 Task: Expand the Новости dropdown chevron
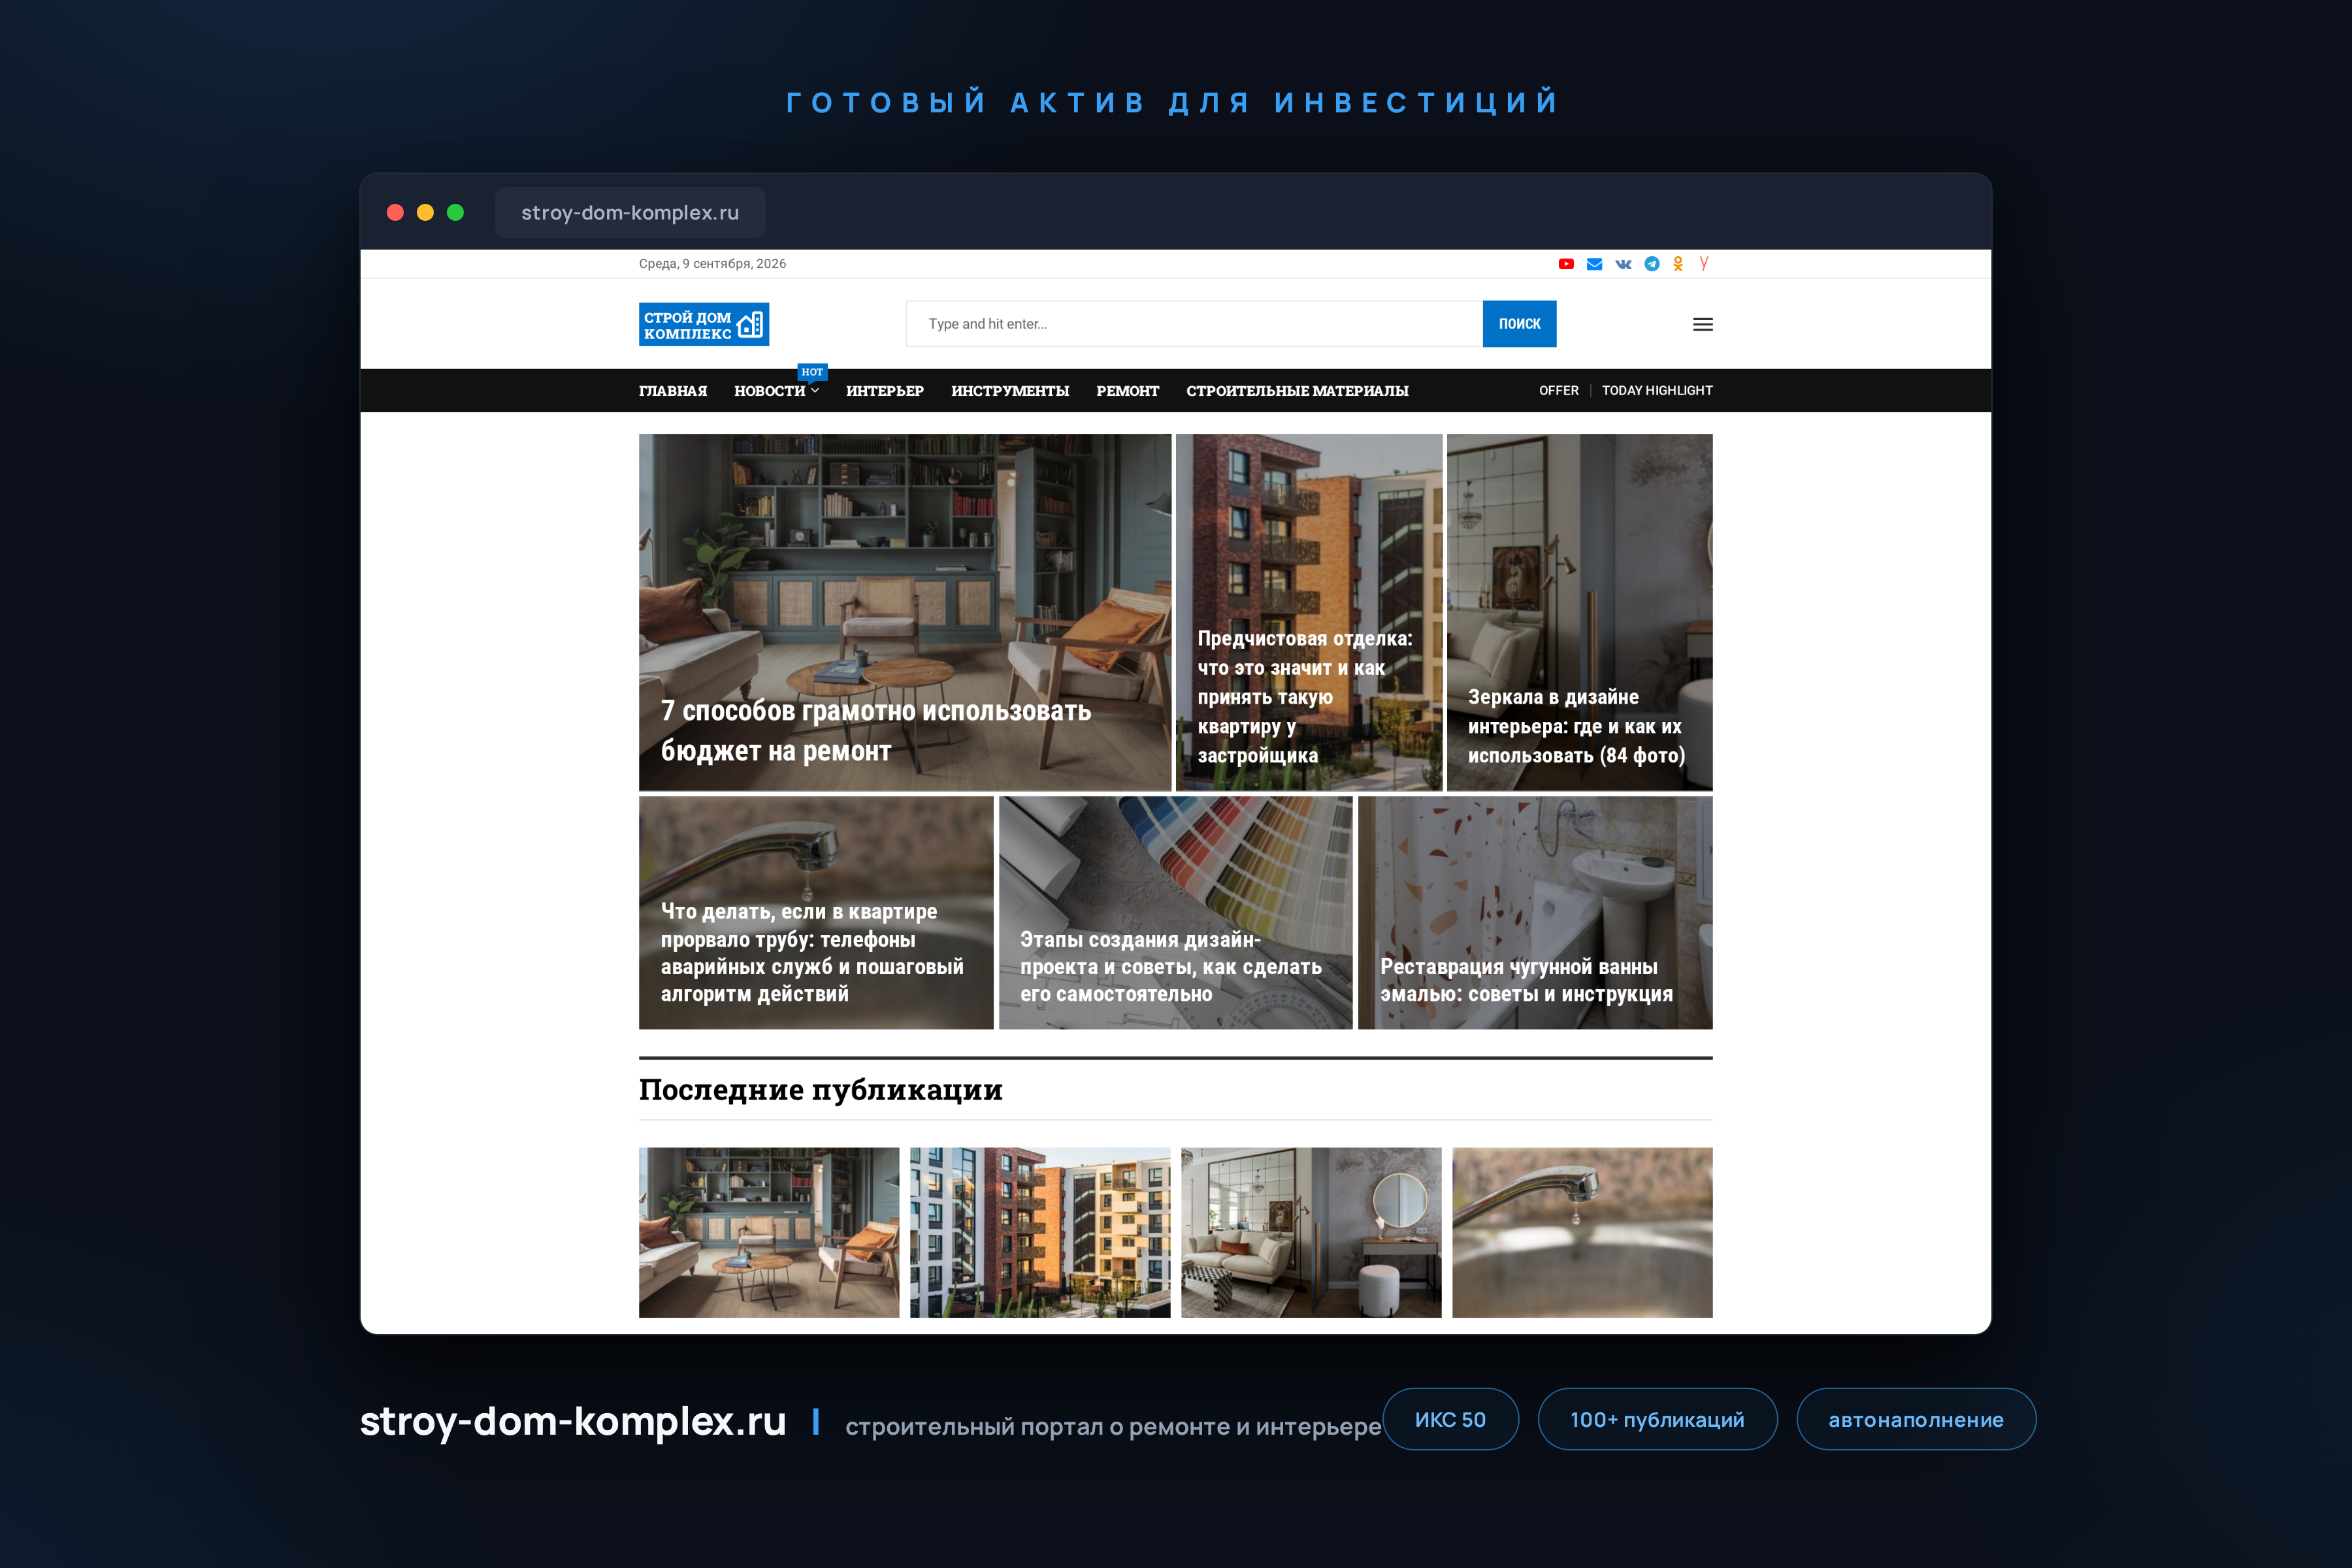point(816,391)
